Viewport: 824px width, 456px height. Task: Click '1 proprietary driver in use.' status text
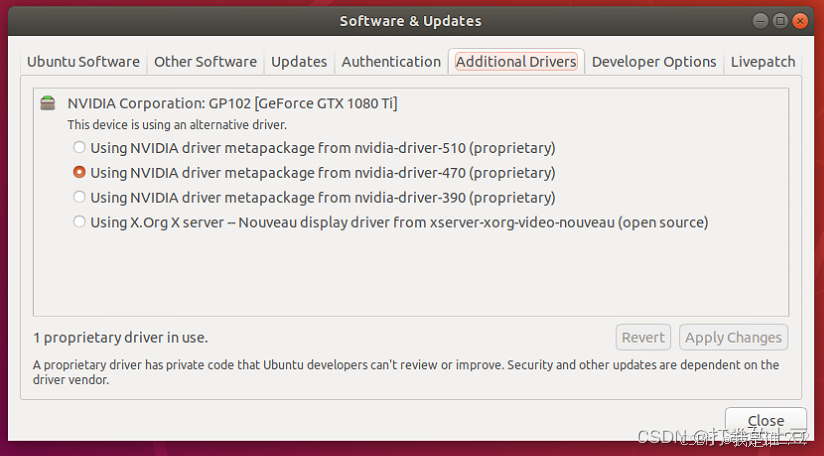[x=120, y=337]
